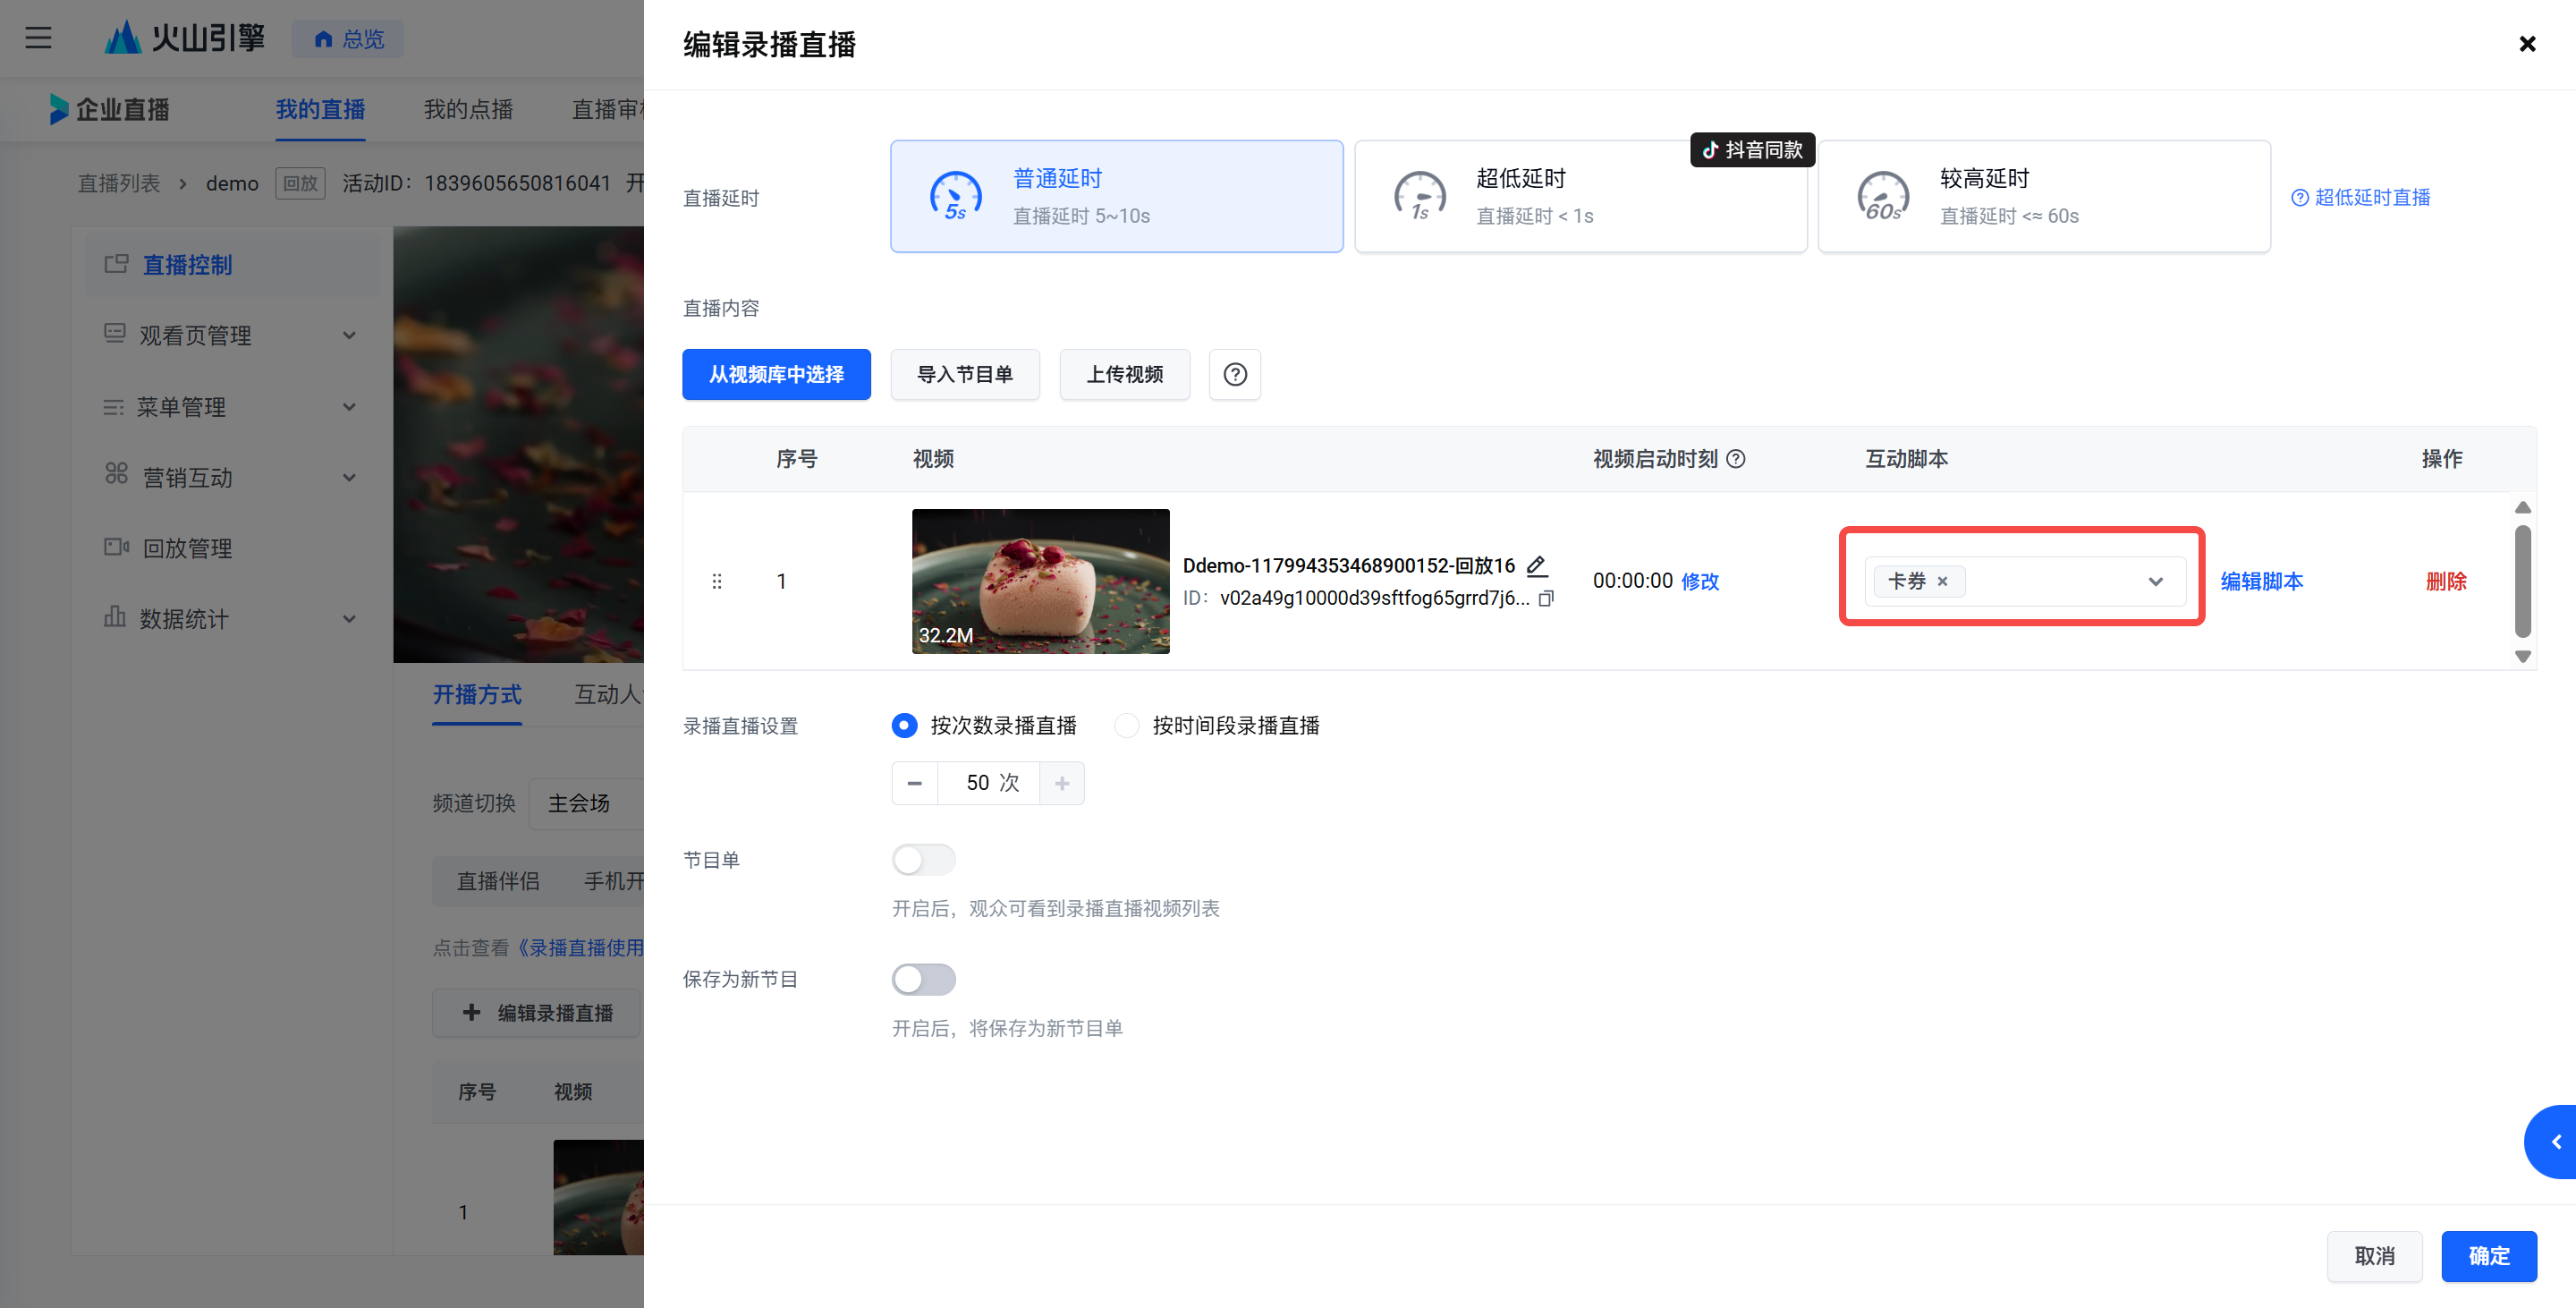The image size is (2576, 1308).
Task: Click help icon next to 视频启动时刻
Action: click(1737, 459)
